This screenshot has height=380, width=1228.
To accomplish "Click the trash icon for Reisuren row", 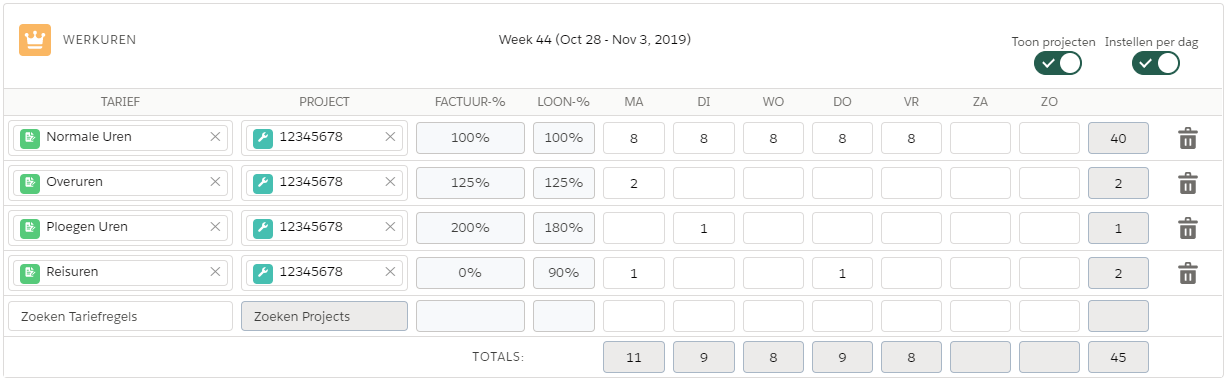I will (1187, 272).
